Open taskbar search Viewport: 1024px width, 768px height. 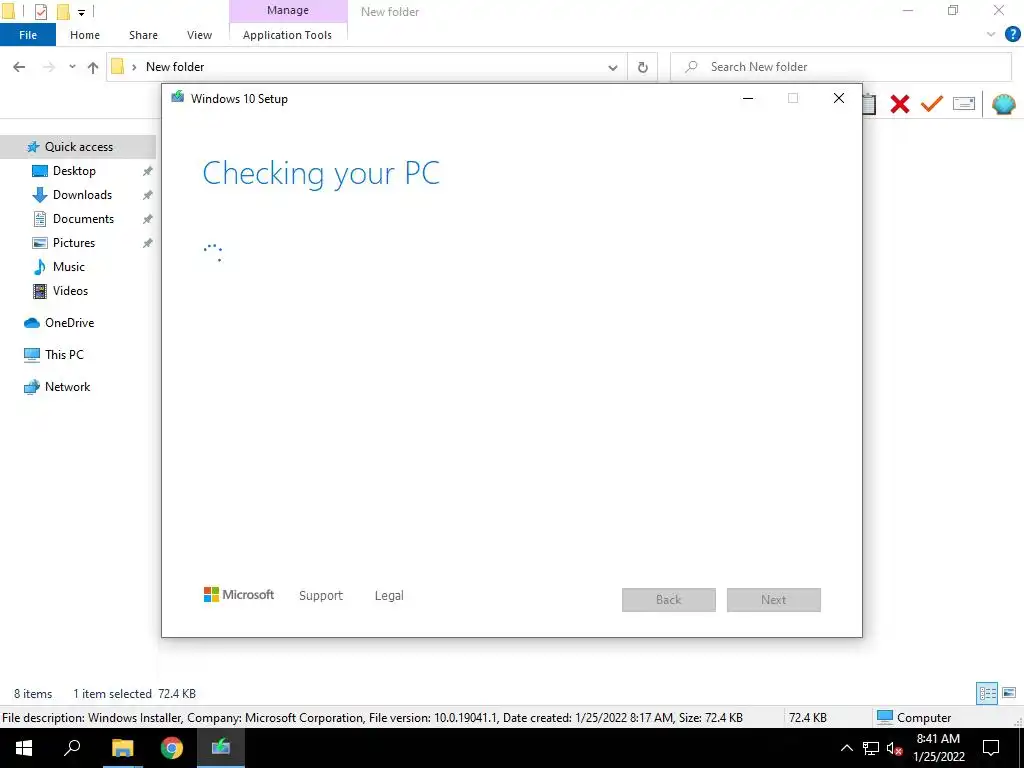72,748
